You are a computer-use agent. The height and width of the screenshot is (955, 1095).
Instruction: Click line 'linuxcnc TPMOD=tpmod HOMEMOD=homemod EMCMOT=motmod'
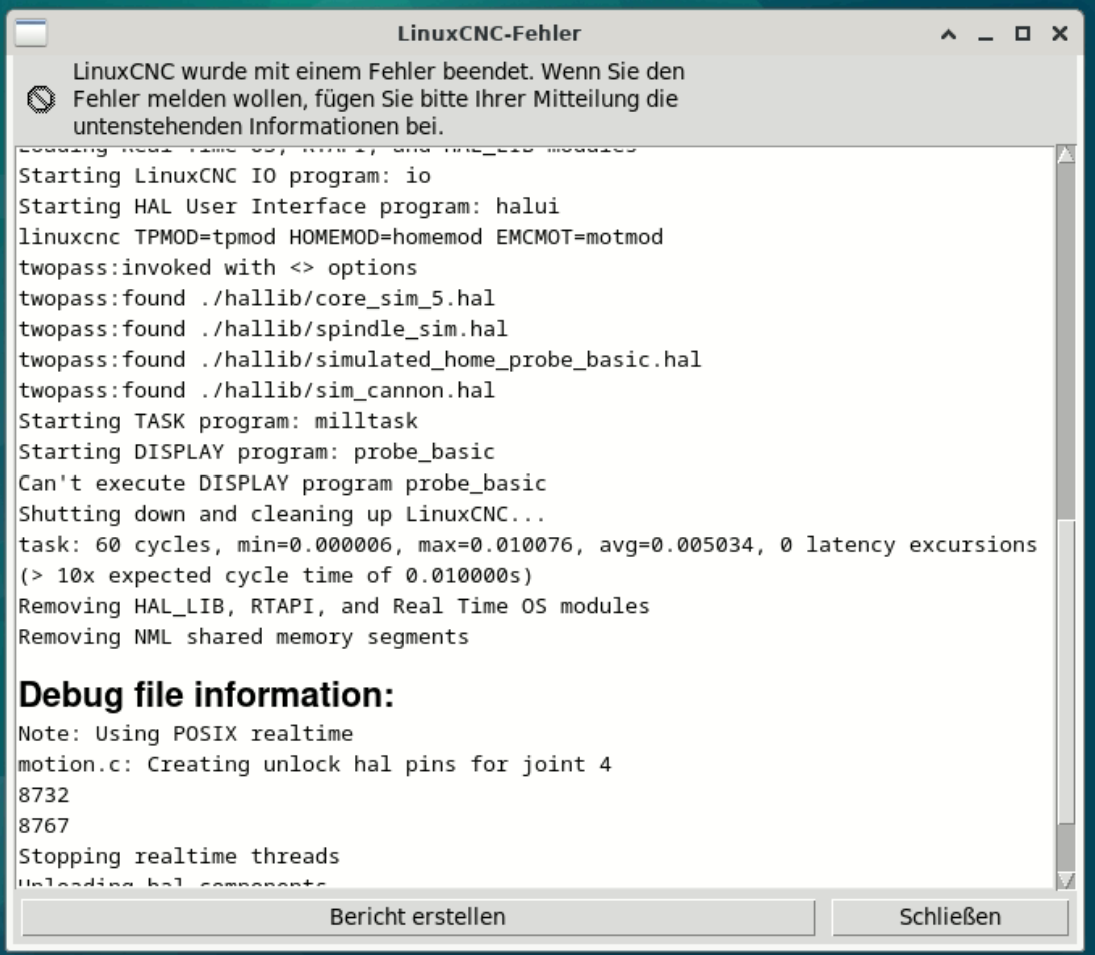click(x=341, y=237)
